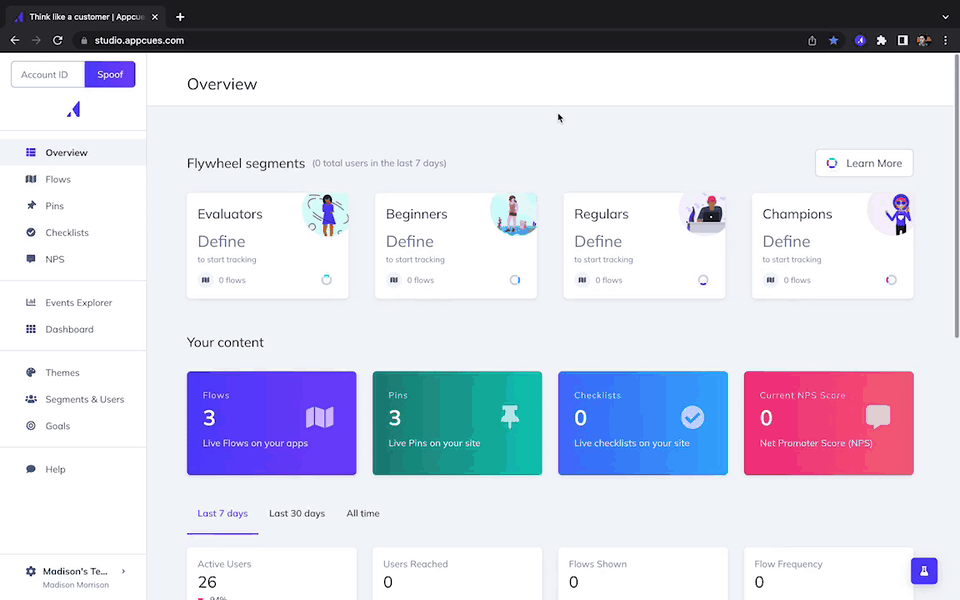Open the Flows content tile
The width and height of the screenshot is (960, 600).
(x=271, y=423)
